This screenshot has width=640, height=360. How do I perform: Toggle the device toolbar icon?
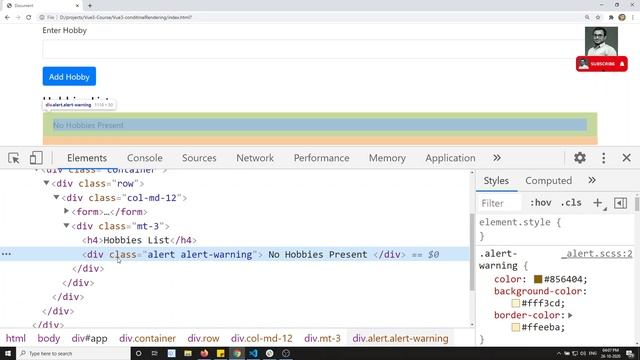pyautogui.click(x=36, y=158)
